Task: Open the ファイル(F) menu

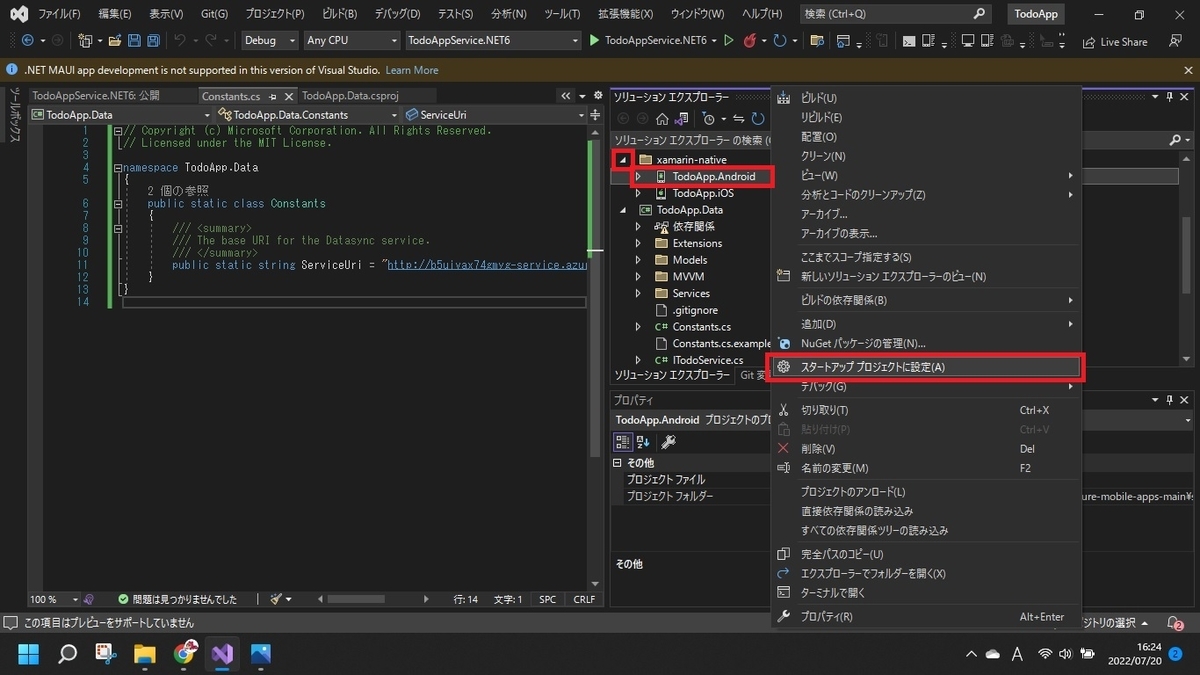Action: click(x=59, y=14)
